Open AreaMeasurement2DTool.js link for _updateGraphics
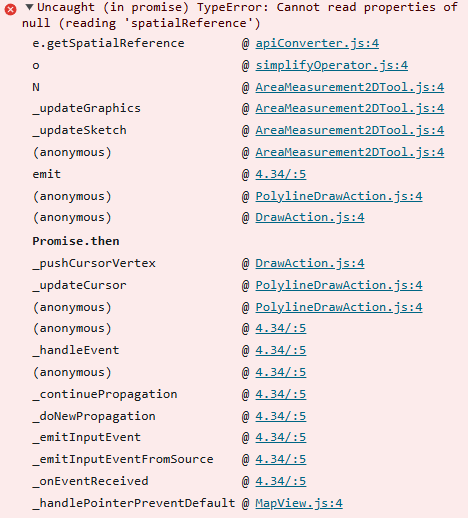Screen dimensions: 468x518 pos(350,108)
